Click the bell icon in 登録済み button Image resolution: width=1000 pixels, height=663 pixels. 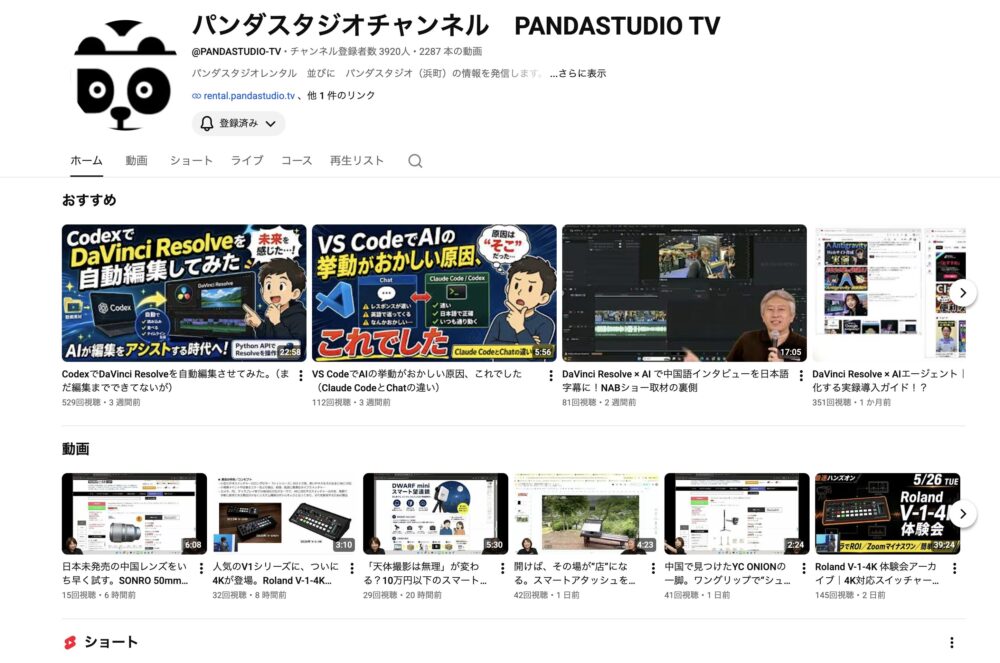click(207, 123)
